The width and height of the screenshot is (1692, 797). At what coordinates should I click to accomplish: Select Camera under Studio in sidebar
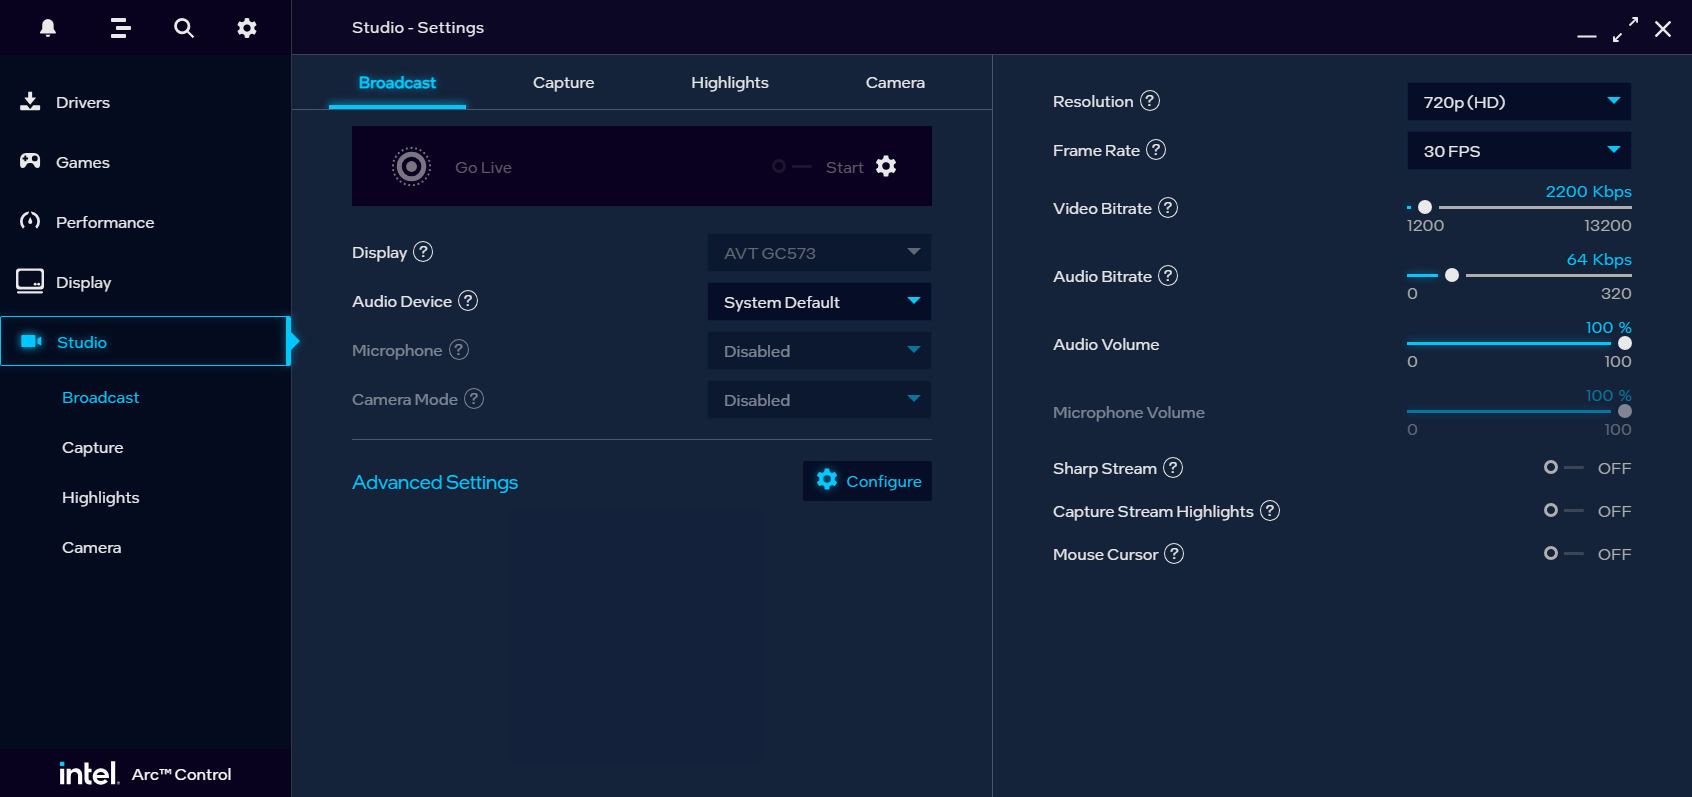pos(91,548)
